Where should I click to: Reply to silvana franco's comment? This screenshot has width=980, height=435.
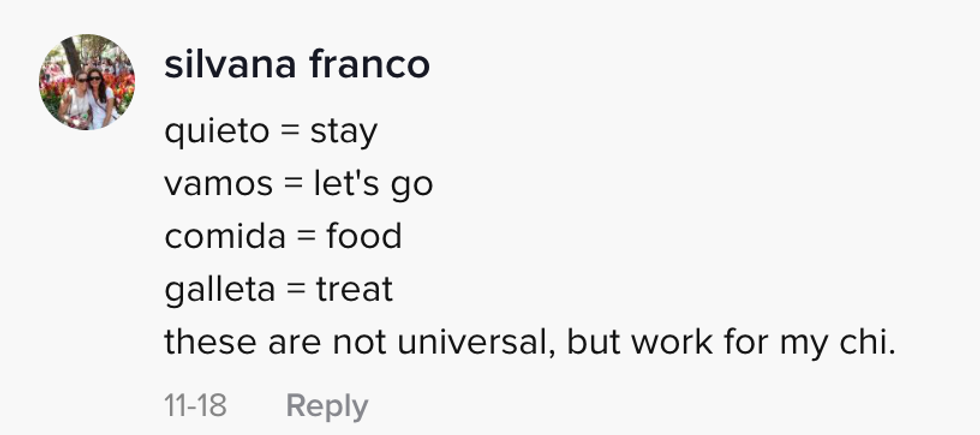[327, 405]
